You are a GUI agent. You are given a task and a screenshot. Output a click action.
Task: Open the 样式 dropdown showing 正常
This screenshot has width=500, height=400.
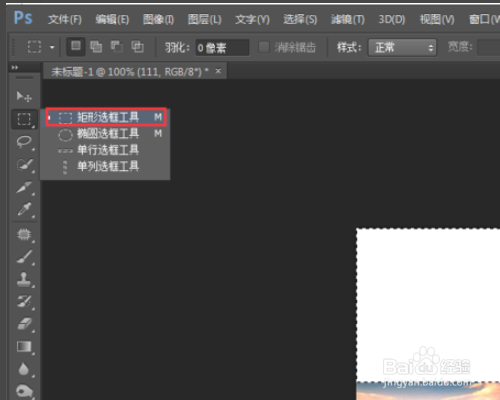402,48
